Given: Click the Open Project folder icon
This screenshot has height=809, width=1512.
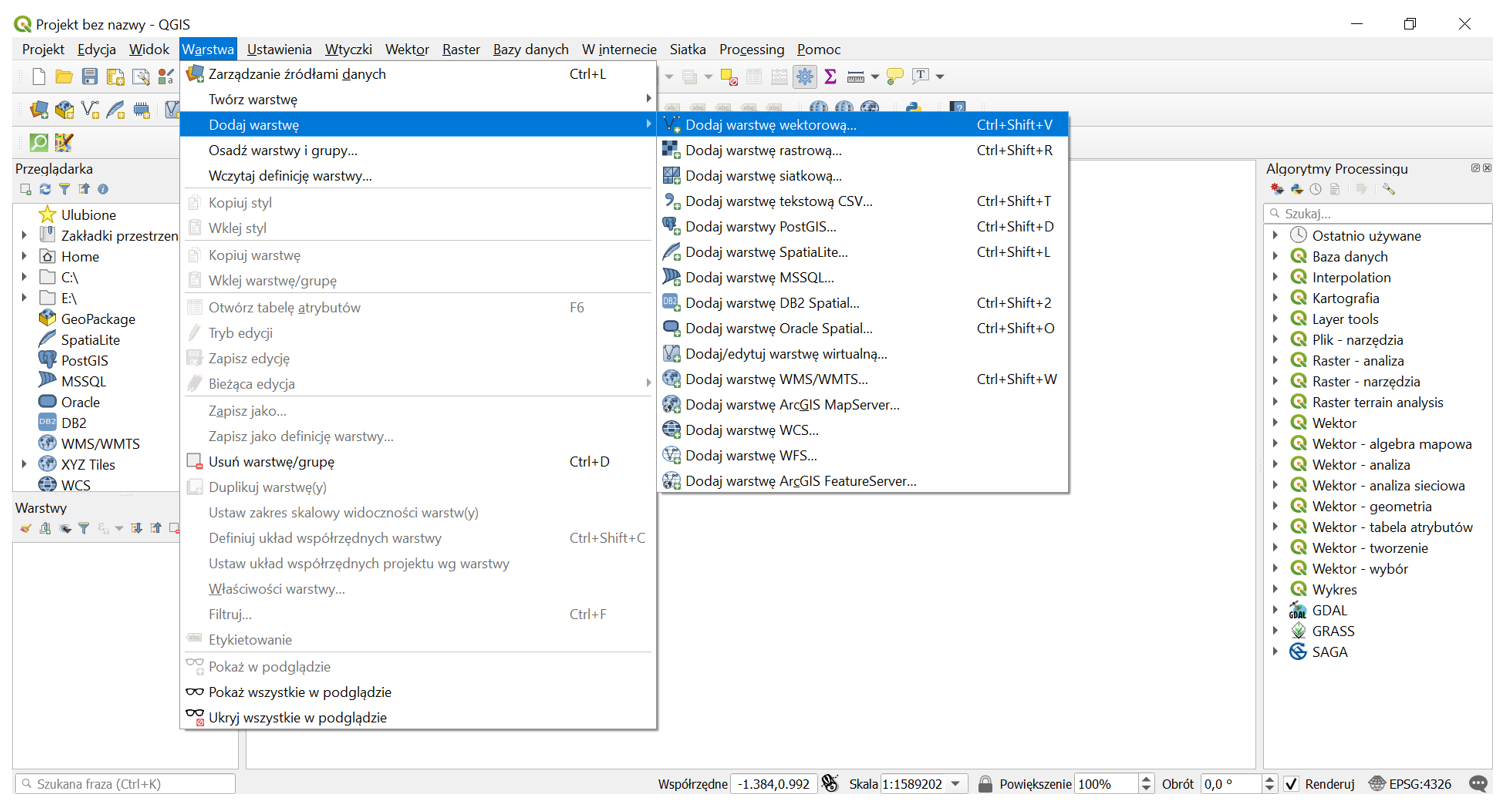Looking at the screenshot, I should (x=64, y=77).
